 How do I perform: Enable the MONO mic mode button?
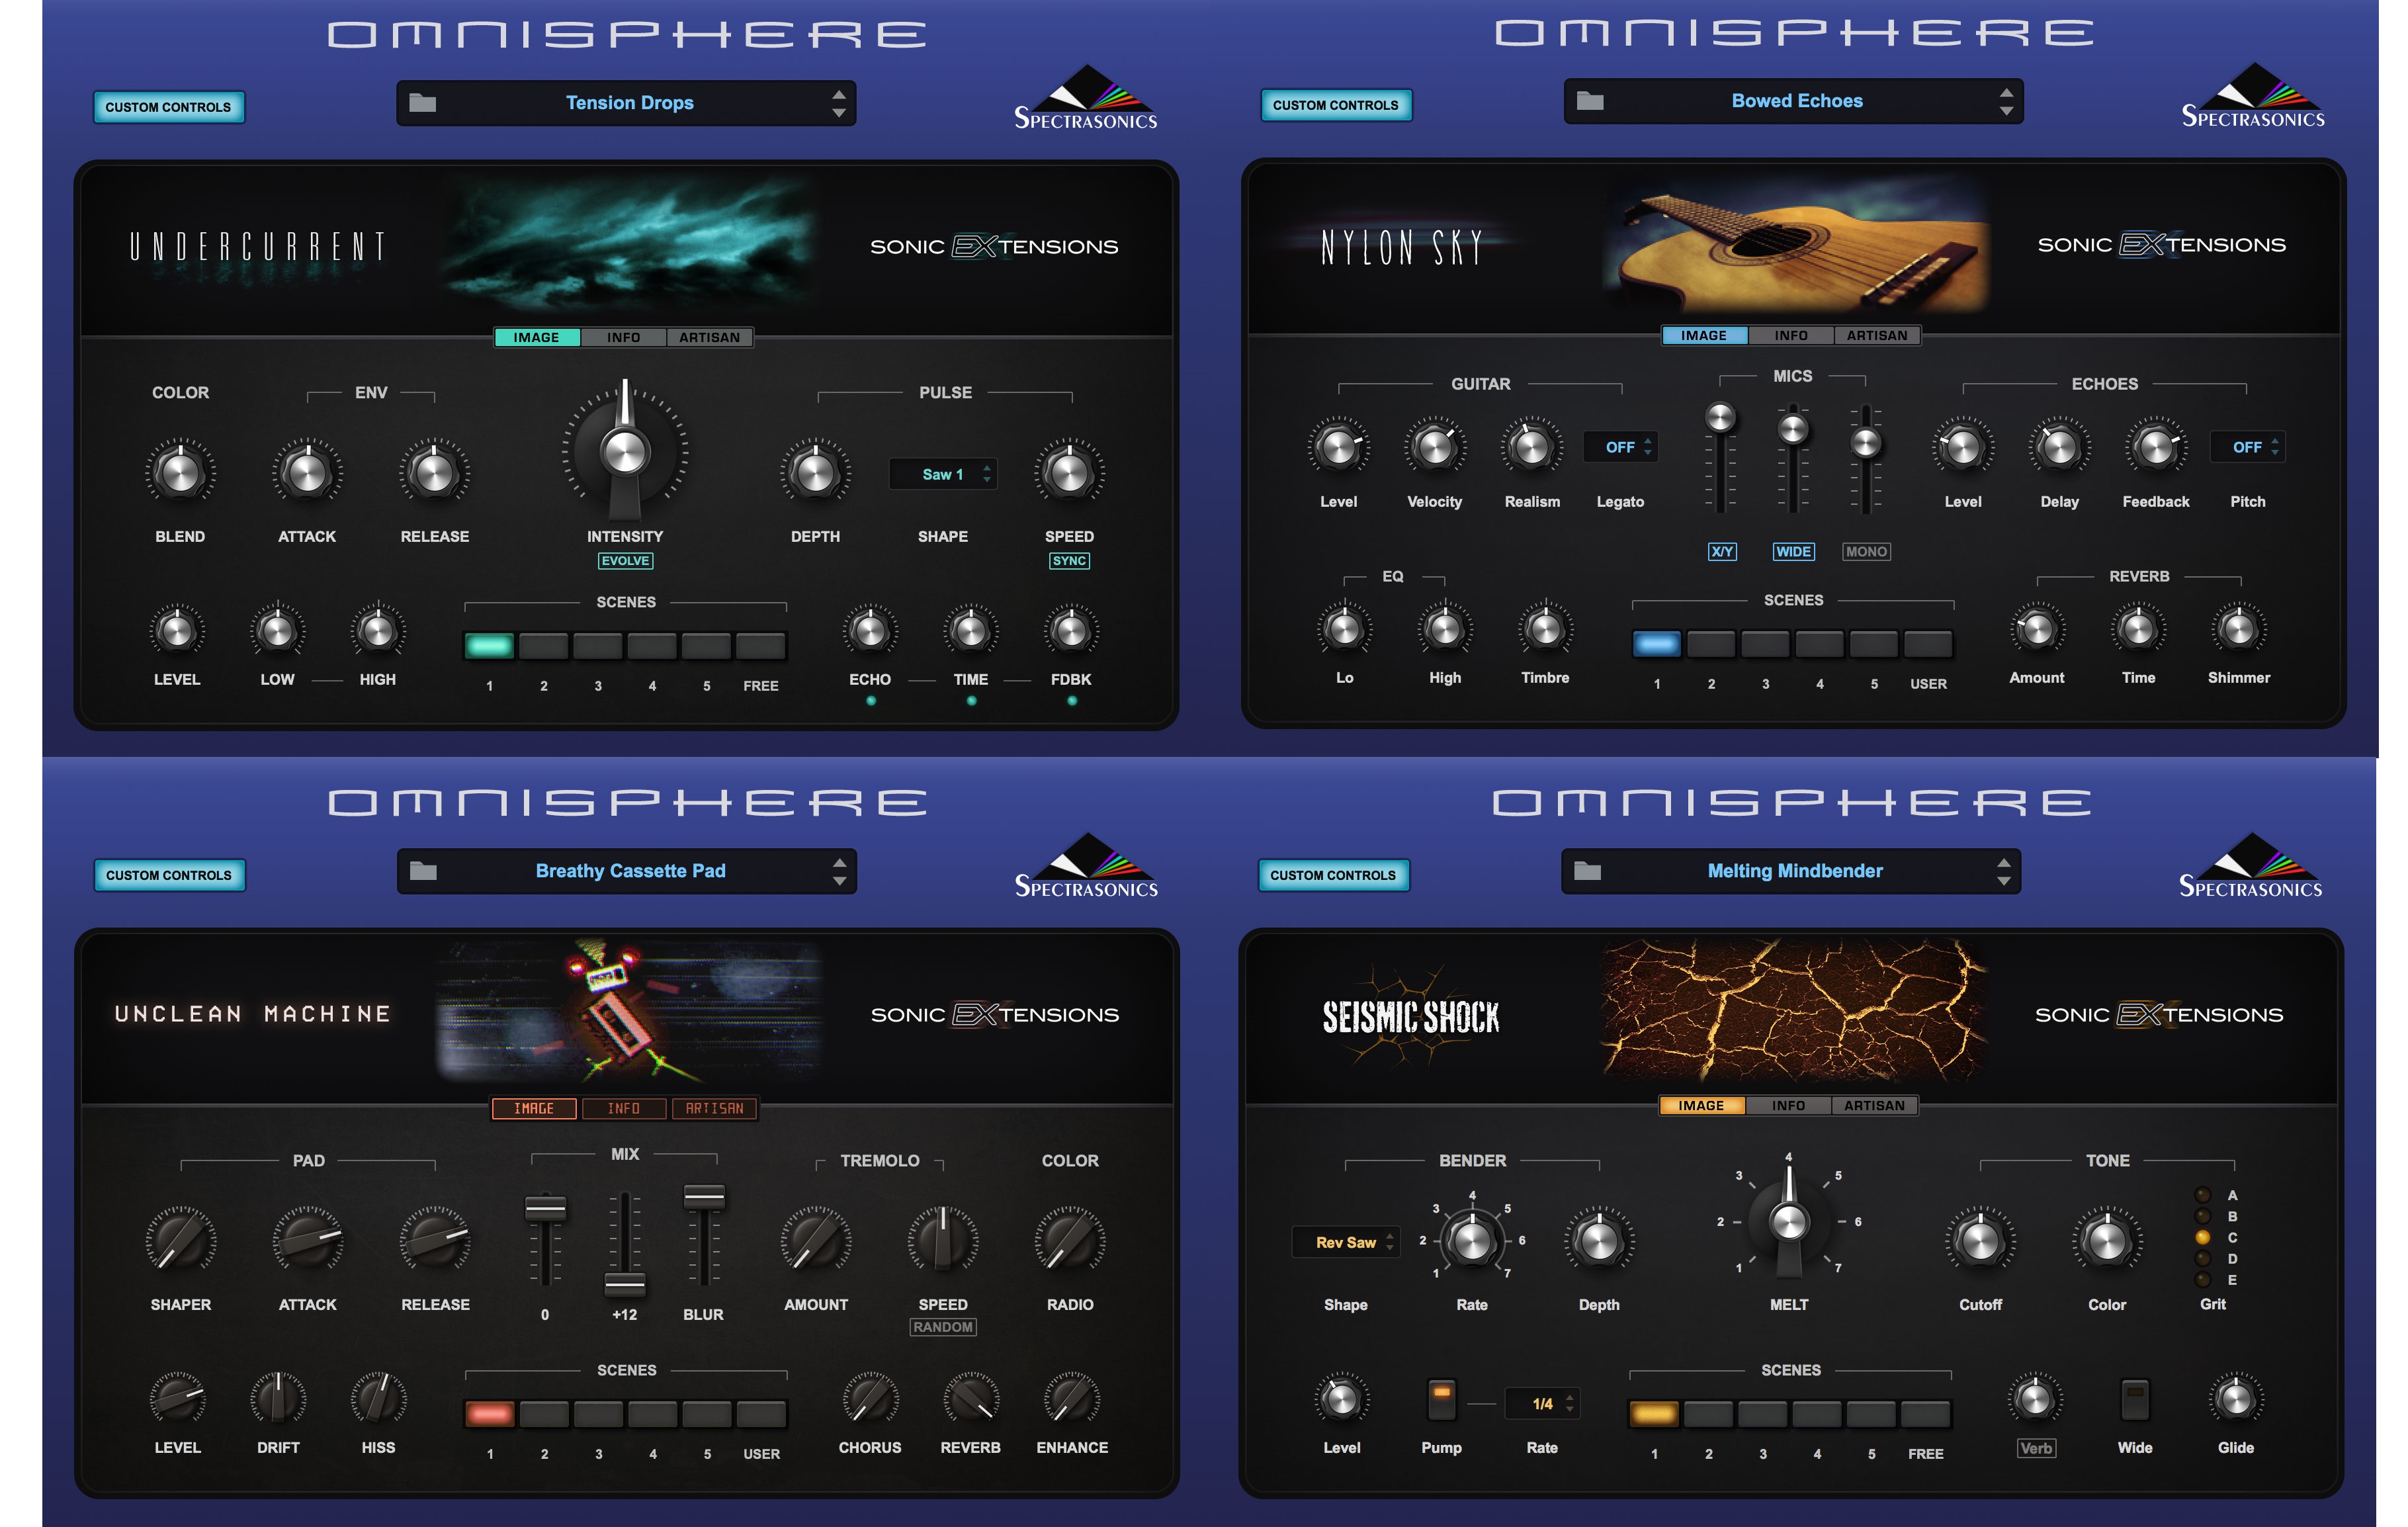coord(1866,552)
